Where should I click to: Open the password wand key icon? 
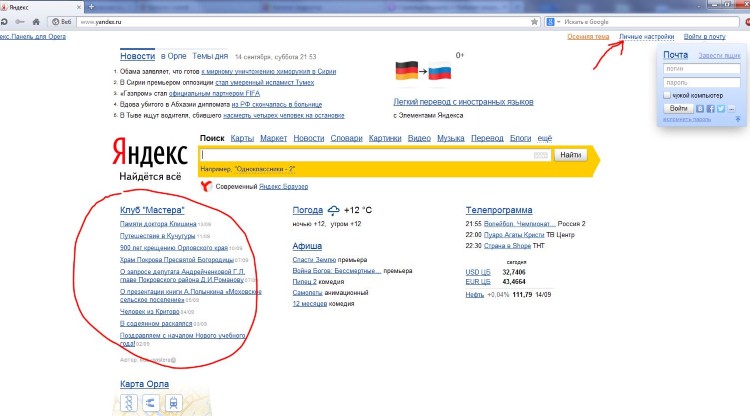[20, 22]
